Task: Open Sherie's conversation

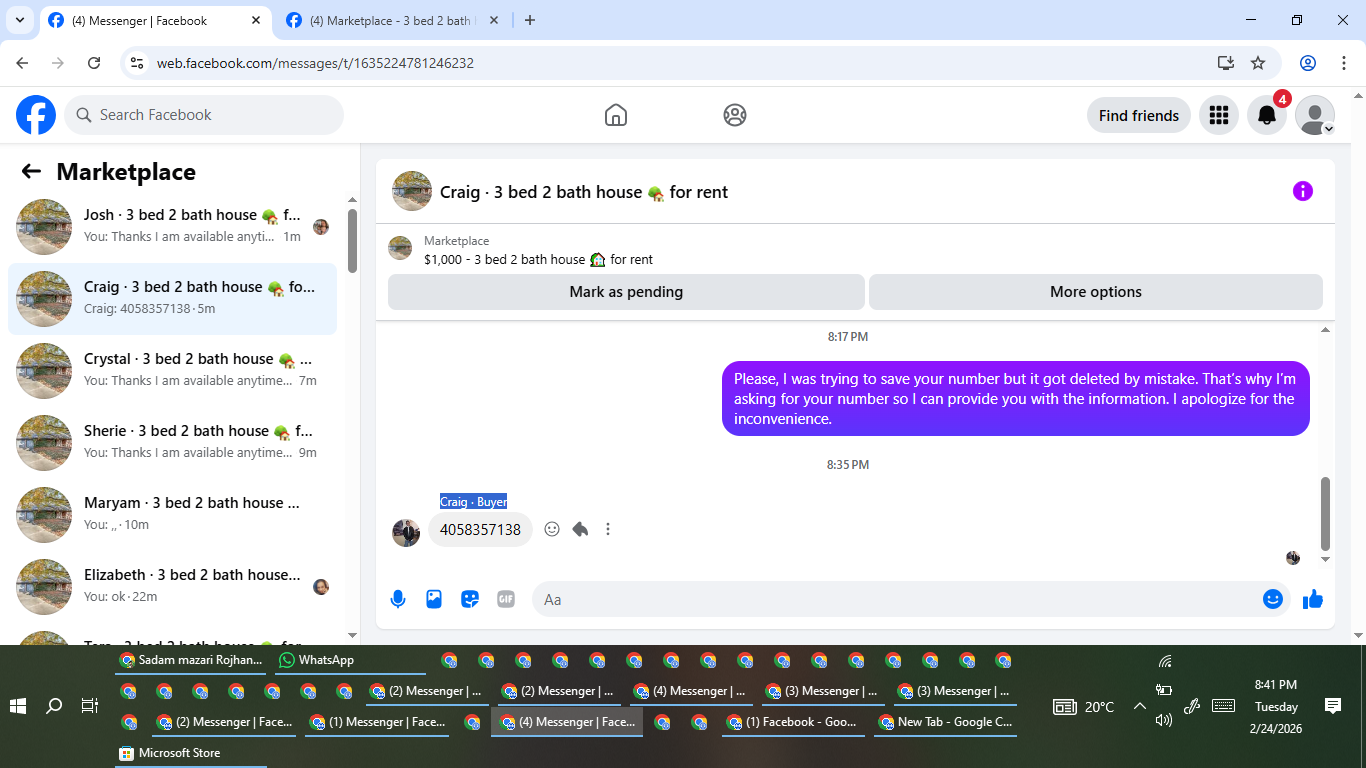Action: click(x=172, y=442)
